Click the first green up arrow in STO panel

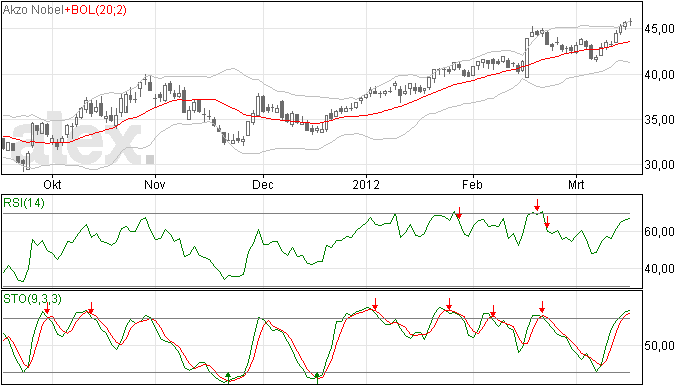click(x=228, y=378)
